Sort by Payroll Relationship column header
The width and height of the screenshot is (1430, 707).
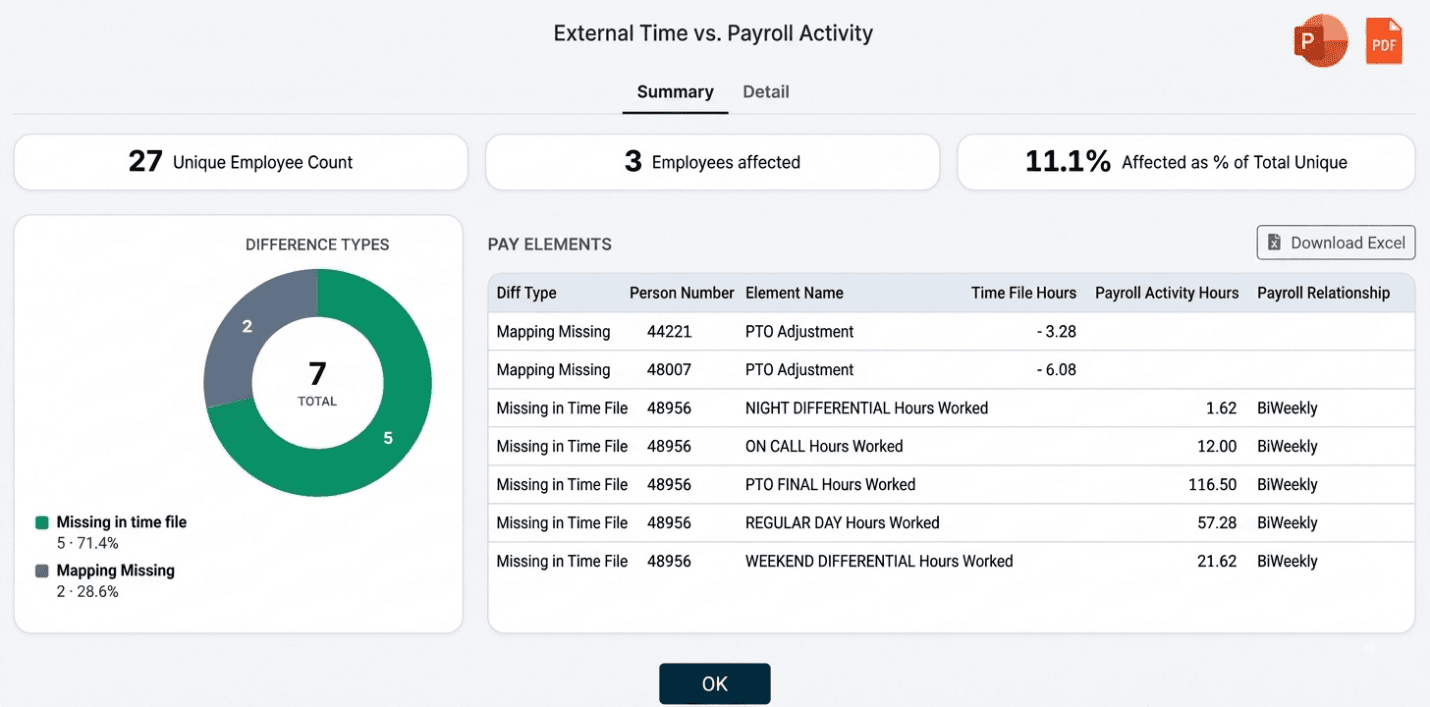(x=1323, y=293)
